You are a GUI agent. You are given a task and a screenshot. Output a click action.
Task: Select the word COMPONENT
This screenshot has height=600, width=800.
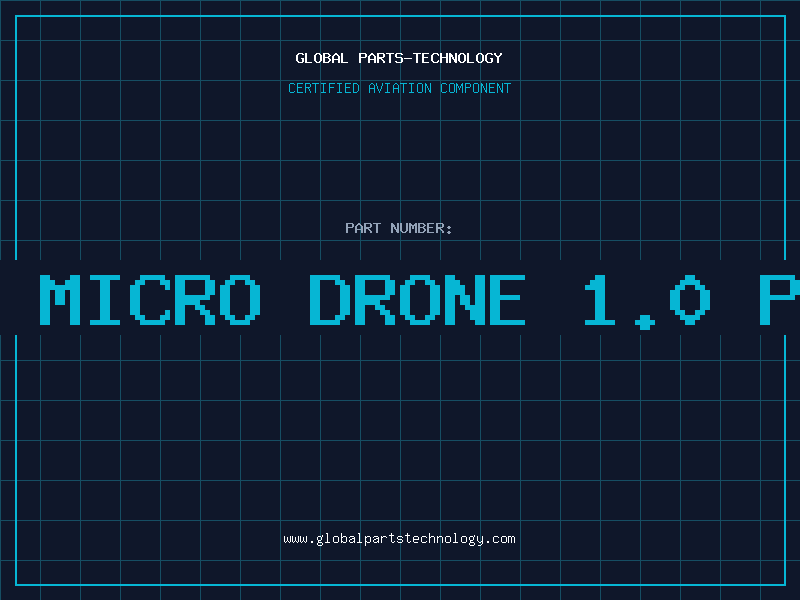[476, 88]
